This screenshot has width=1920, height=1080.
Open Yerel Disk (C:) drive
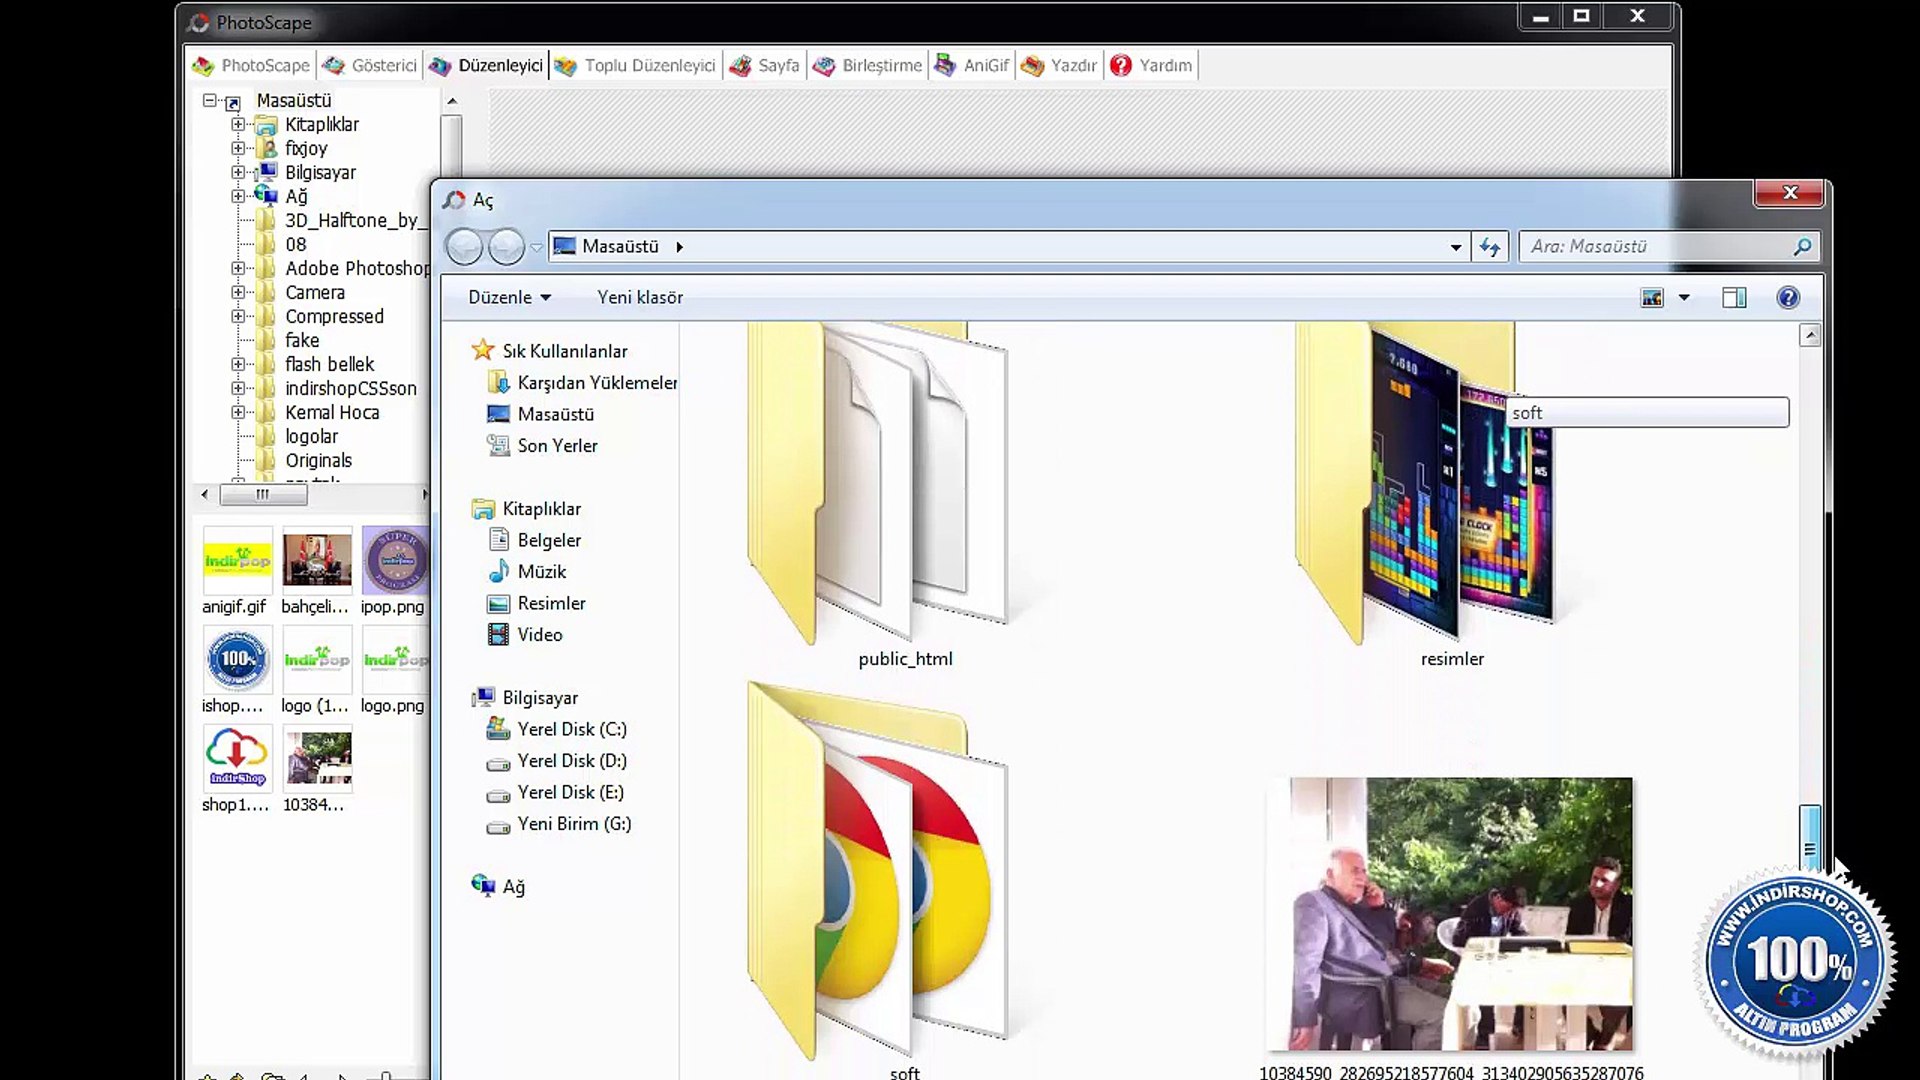coord(571,729)
